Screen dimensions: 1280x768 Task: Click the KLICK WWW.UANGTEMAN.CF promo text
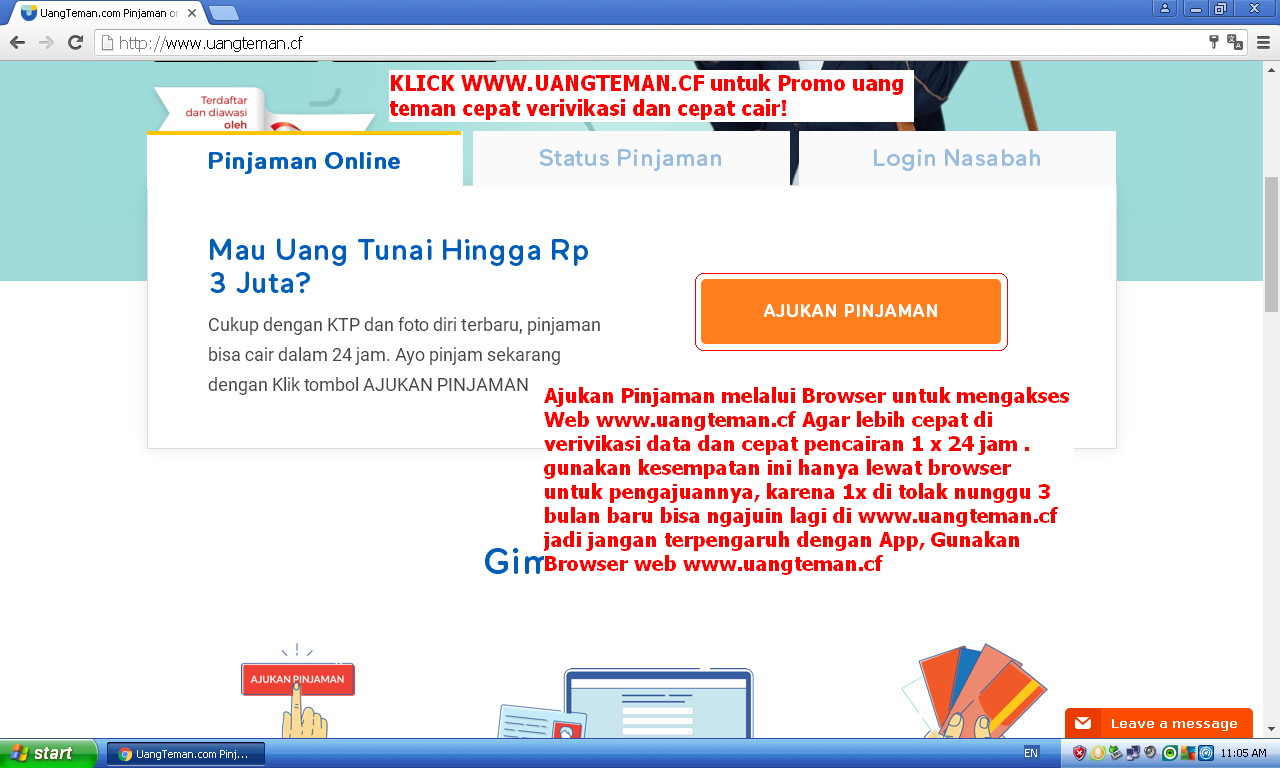tap(650, 95)
